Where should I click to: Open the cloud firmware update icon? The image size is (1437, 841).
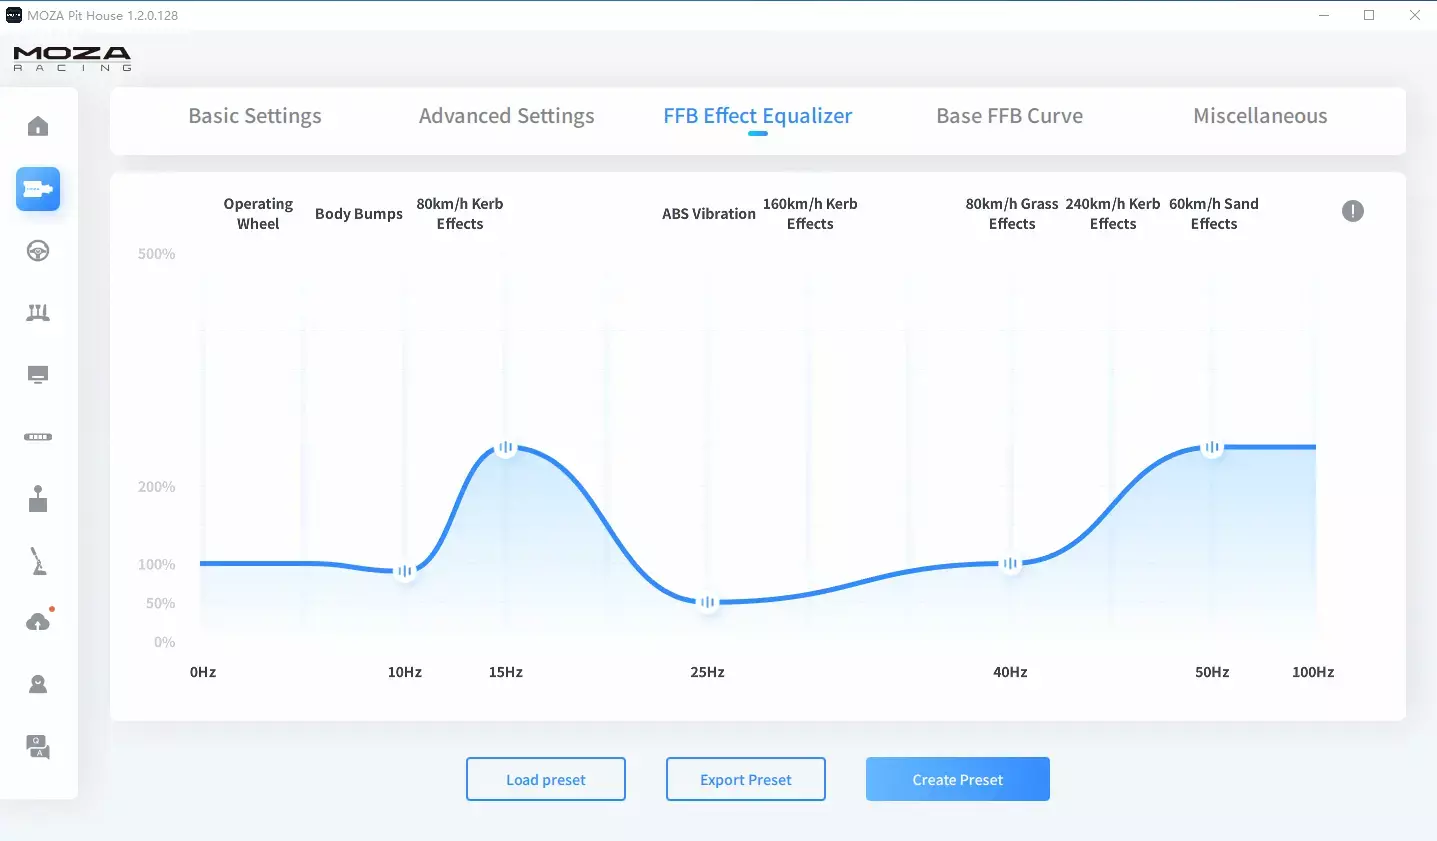click(x=38, y=622)
